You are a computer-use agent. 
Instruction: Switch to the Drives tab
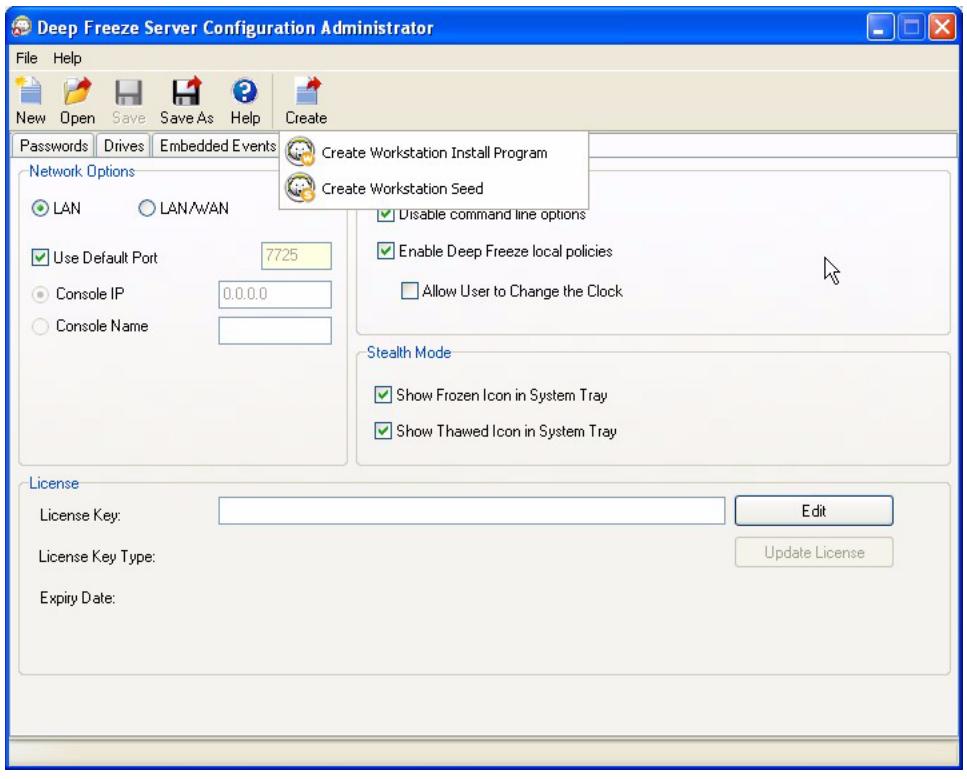(123, 146)
